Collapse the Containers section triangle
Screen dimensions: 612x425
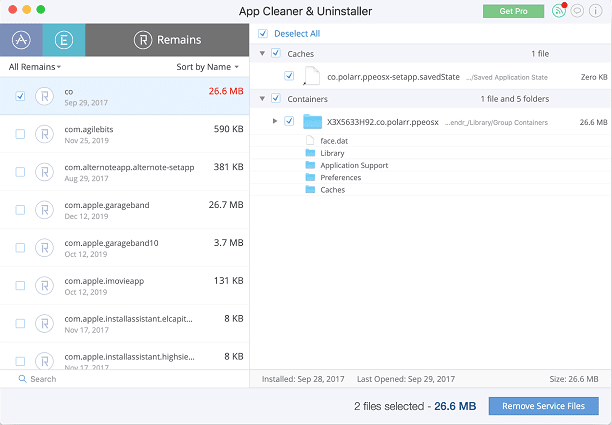263,99
